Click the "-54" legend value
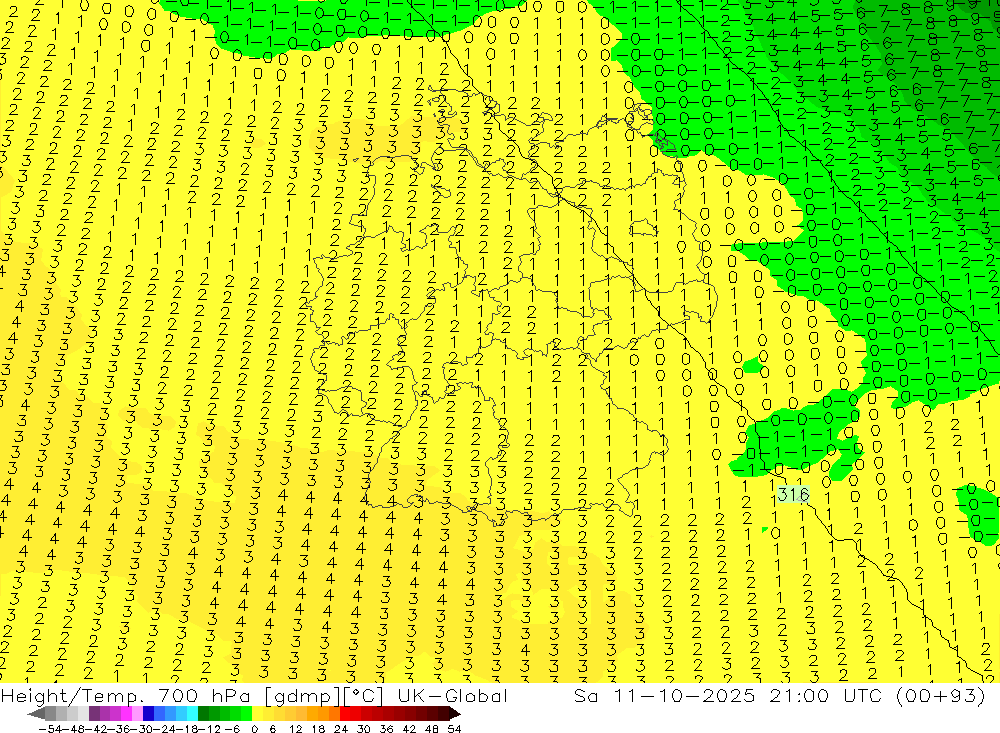The image size is (1000, 733). pos(50,729)
